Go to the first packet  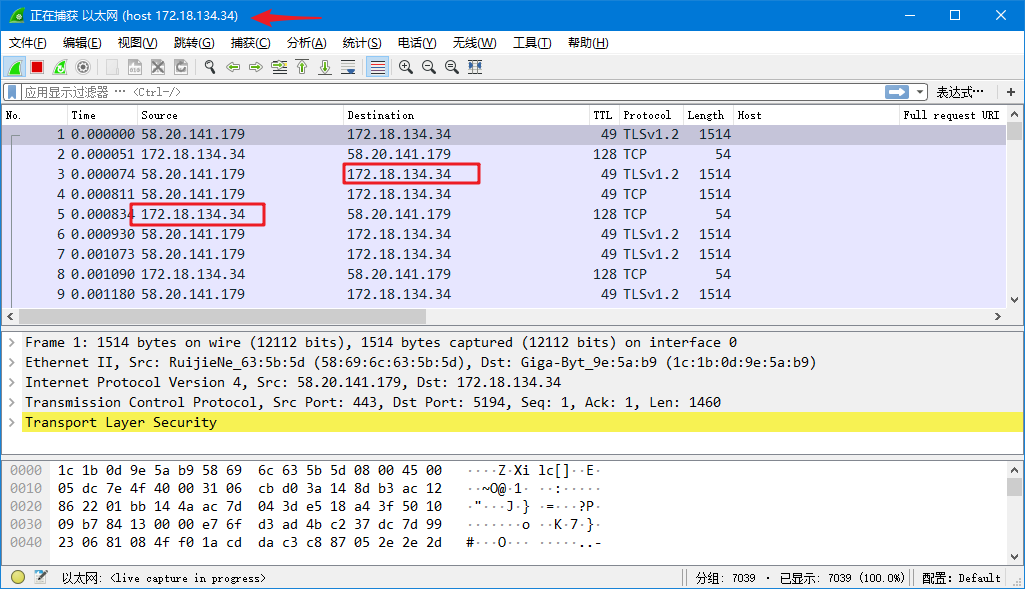click(302, 67)
